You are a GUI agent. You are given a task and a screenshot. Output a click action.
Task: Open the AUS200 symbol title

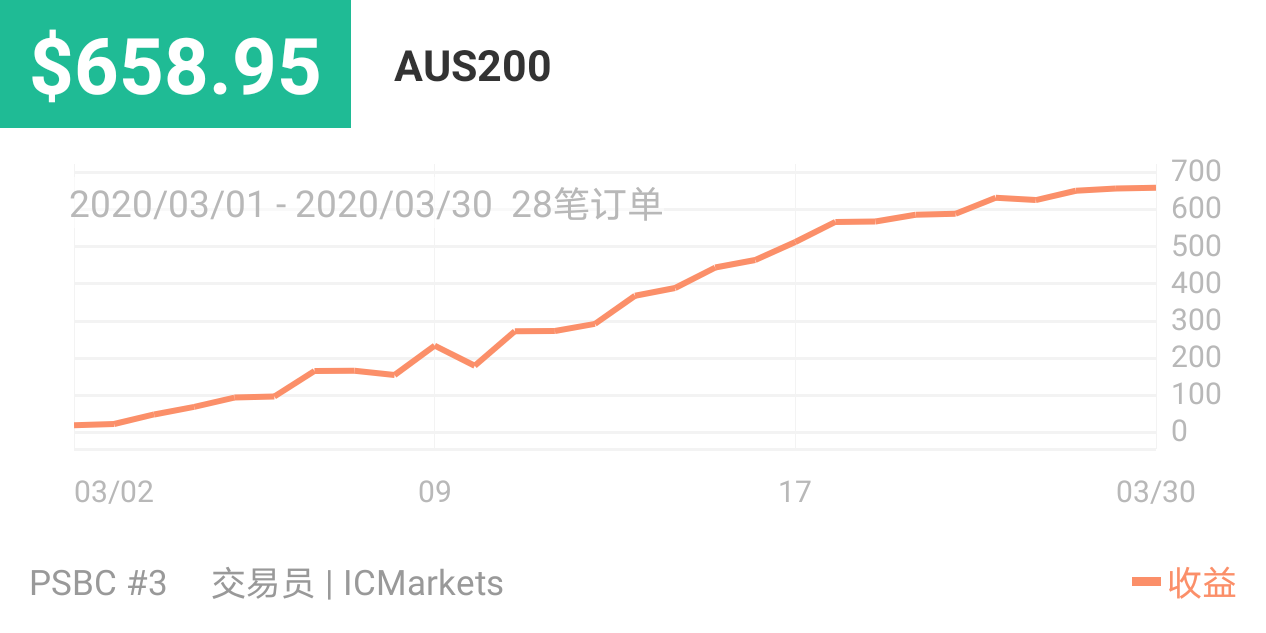coord(472,67)
